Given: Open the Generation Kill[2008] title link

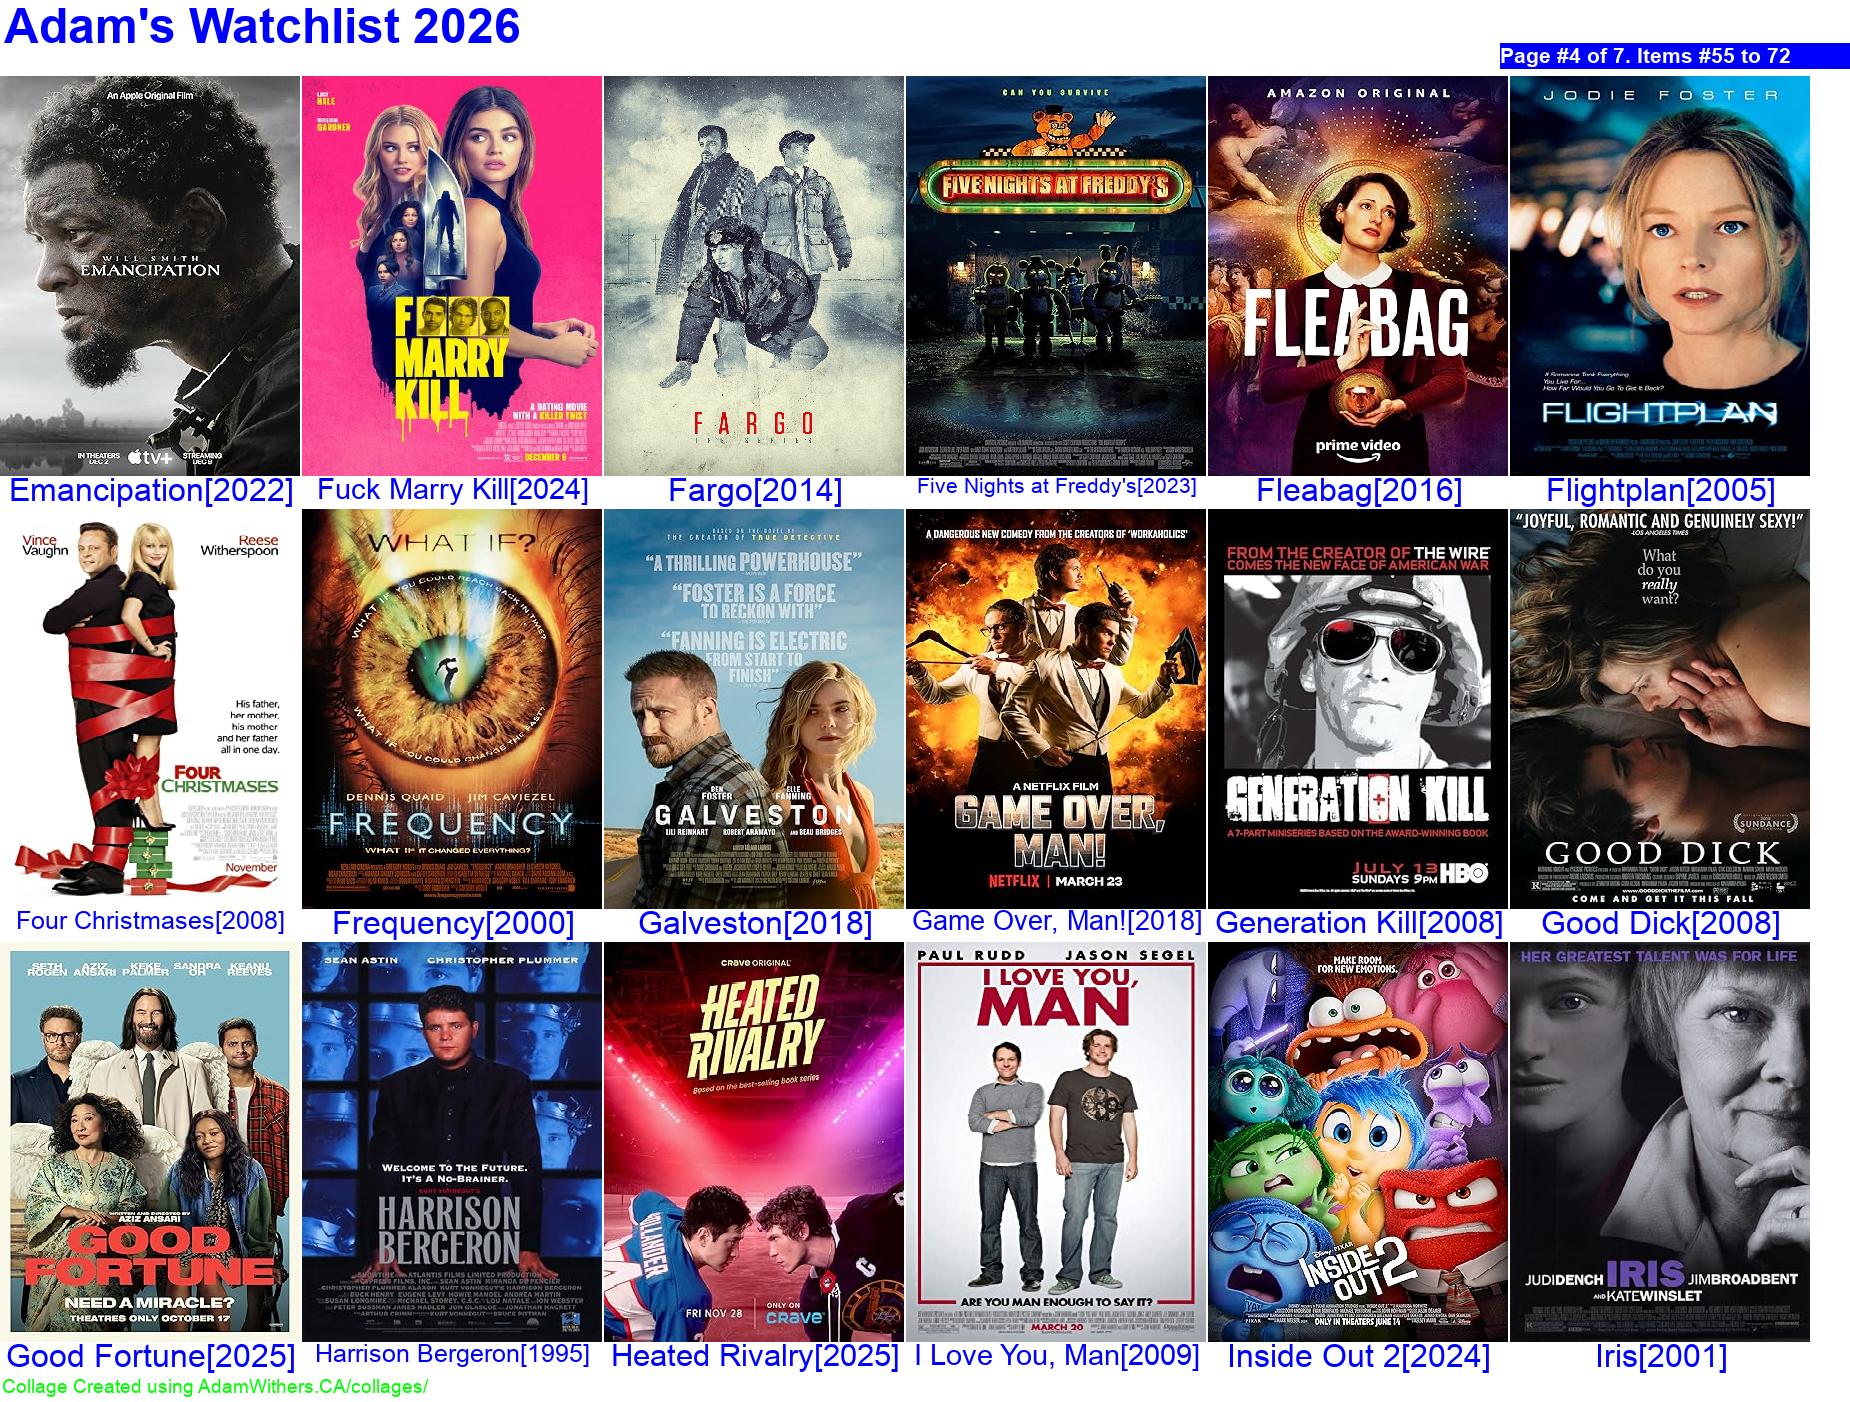Looking at the screenshot, I should pos(1358,923).
